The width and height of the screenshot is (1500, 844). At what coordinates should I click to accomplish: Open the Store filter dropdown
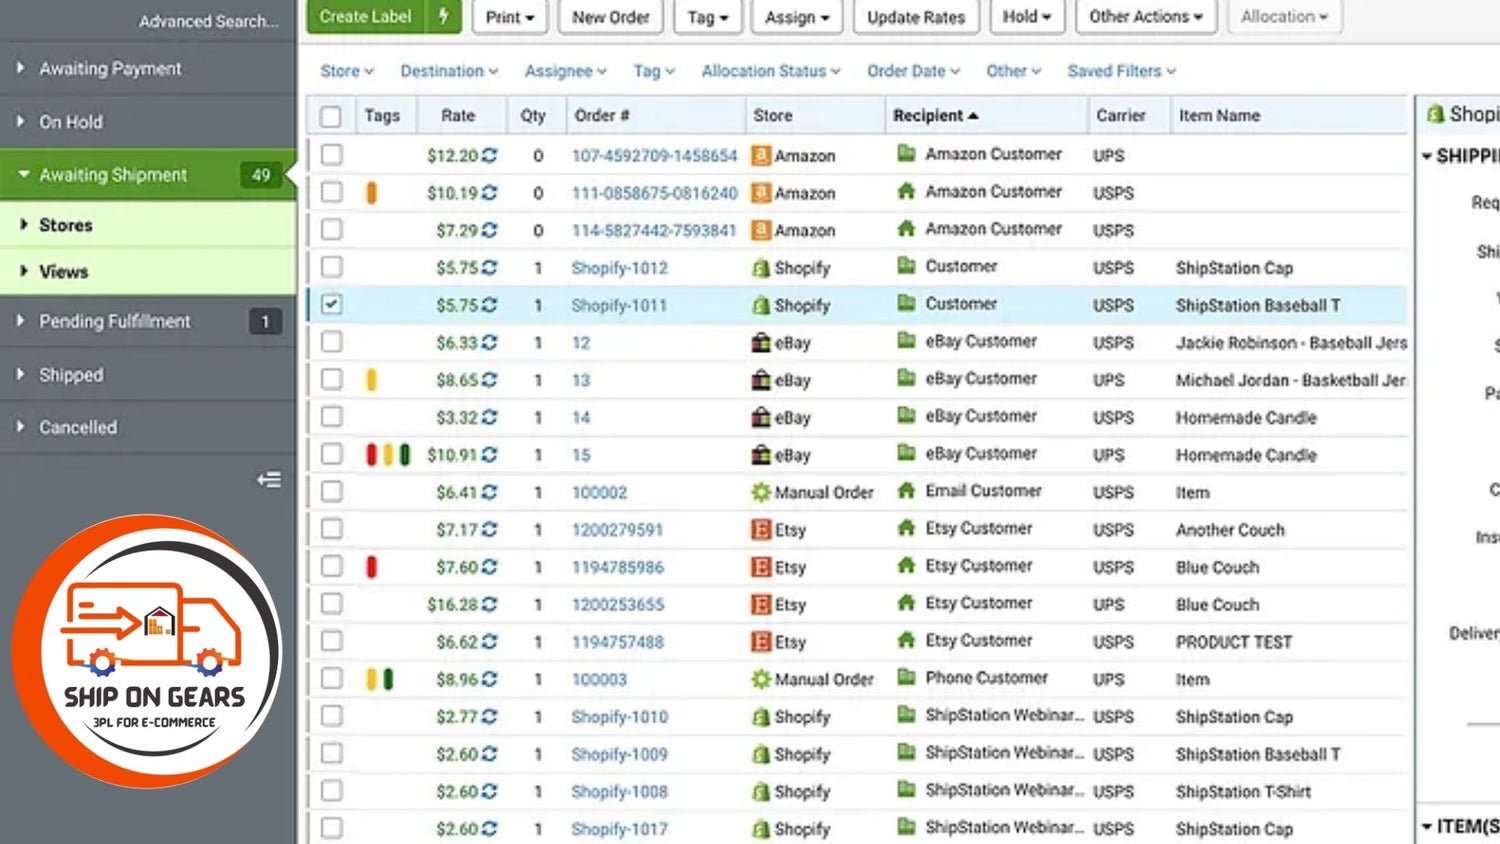pos(347,71)
